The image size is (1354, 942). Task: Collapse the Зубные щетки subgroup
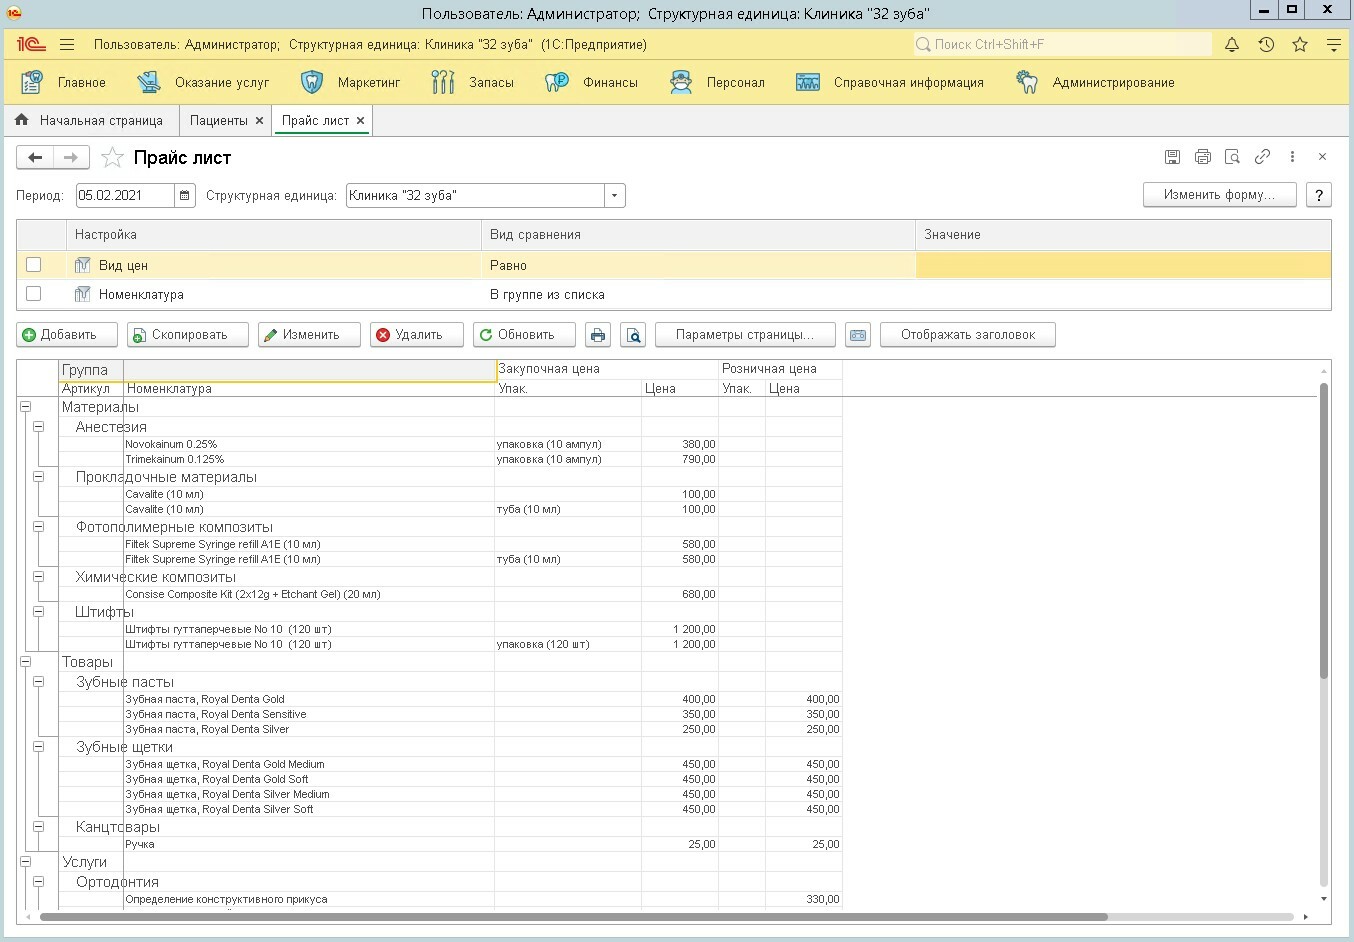(38, 747)
